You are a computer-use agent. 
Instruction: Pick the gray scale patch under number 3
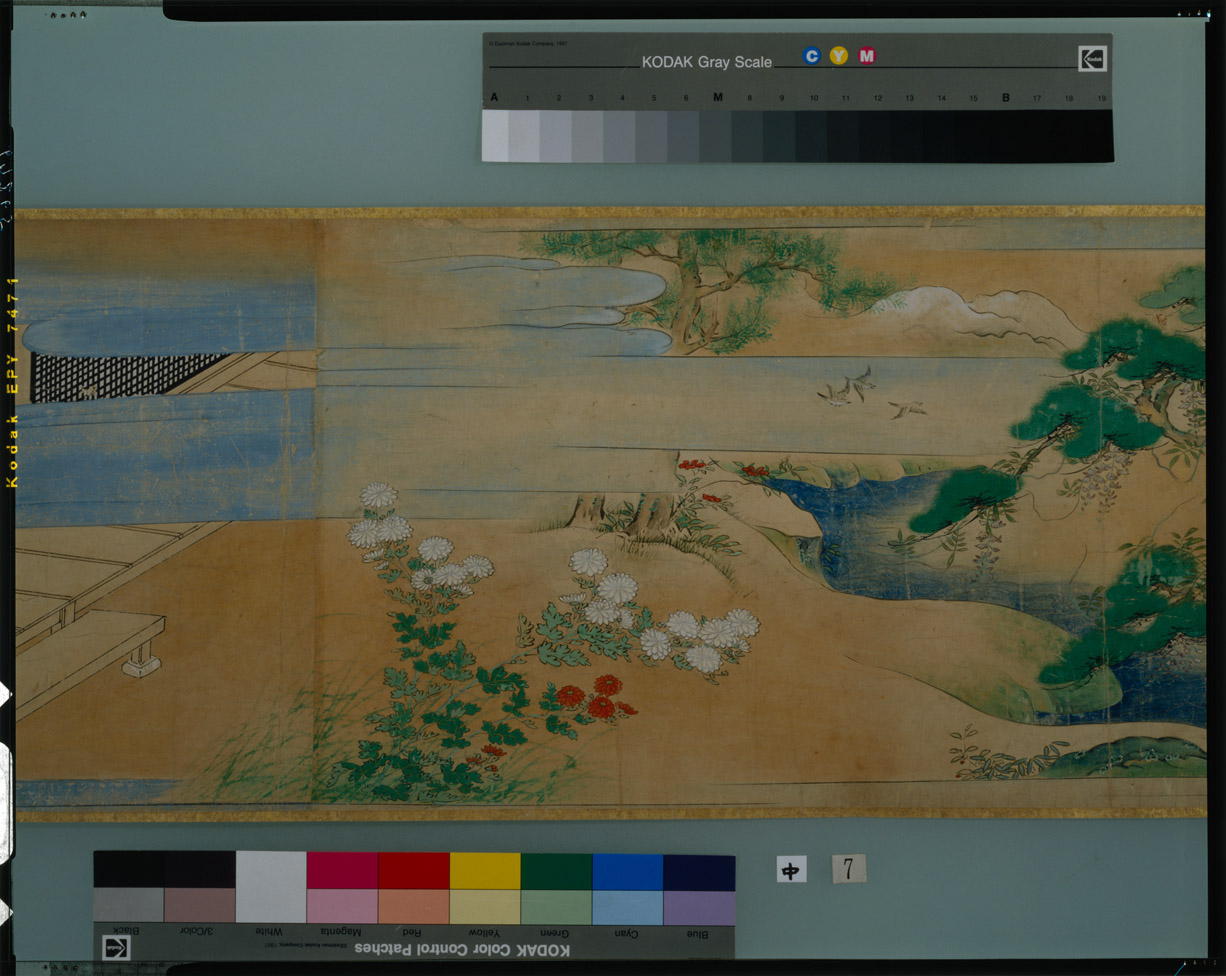point(588,136)
